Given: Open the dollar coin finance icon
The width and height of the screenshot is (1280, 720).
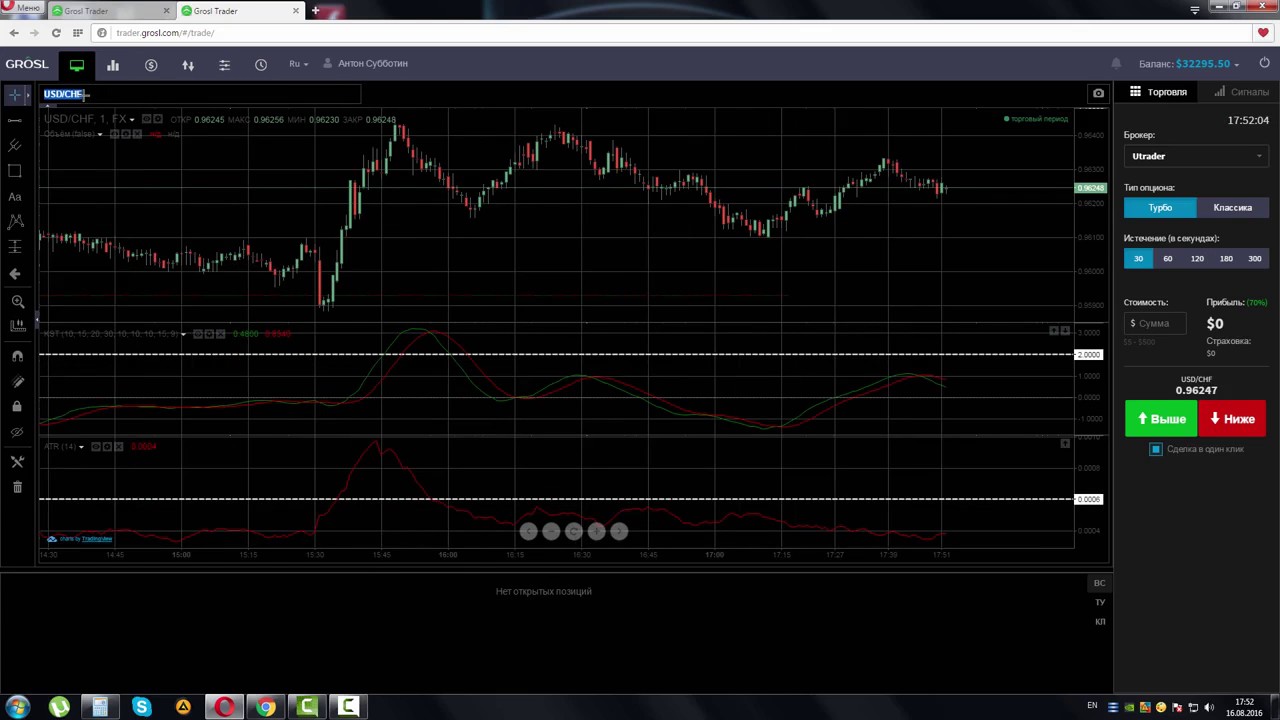Looking at the screenshot, I should tap(151, 65).
